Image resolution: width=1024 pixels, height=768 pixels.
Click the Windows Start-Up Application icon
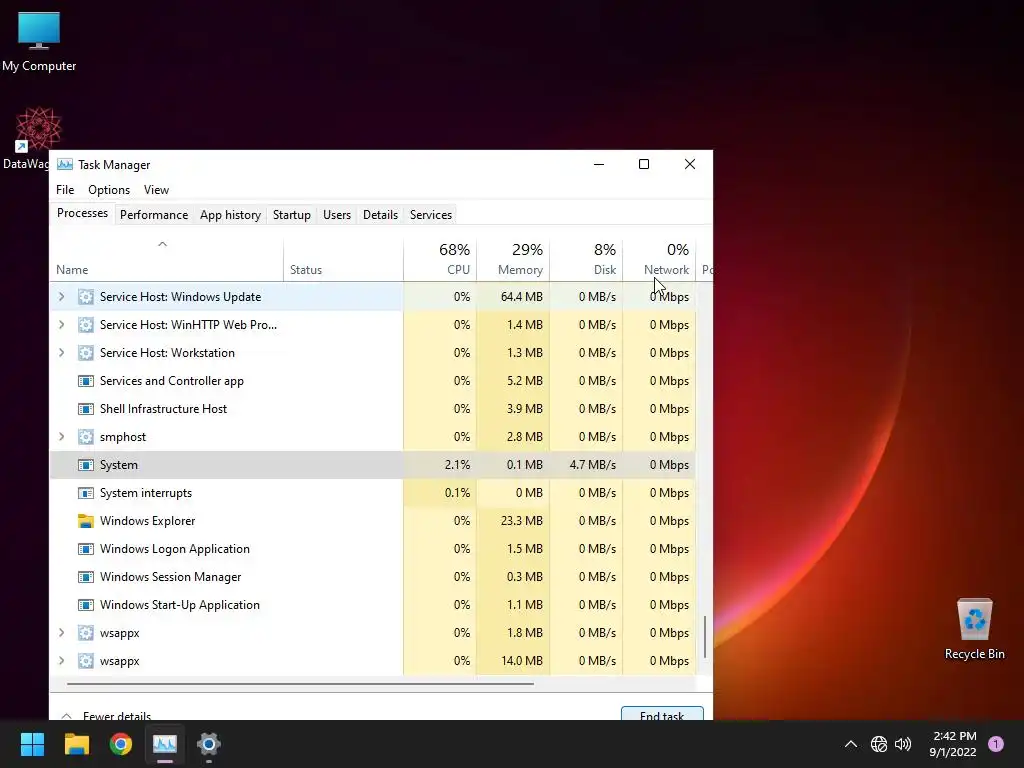coord(86,605)
